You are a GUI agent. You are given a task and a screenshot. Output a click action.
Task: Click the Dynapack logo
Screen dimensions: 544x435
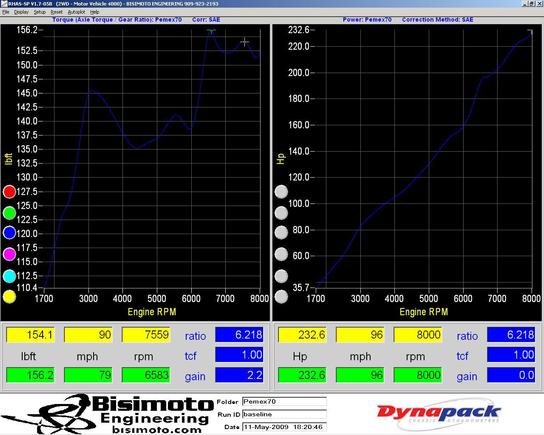439,413
